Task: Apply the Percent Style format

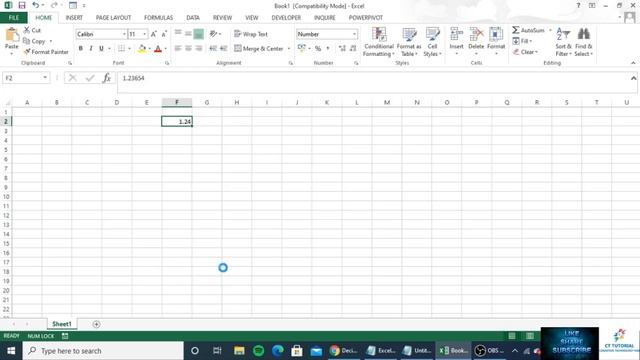Action: coord(318,49)
